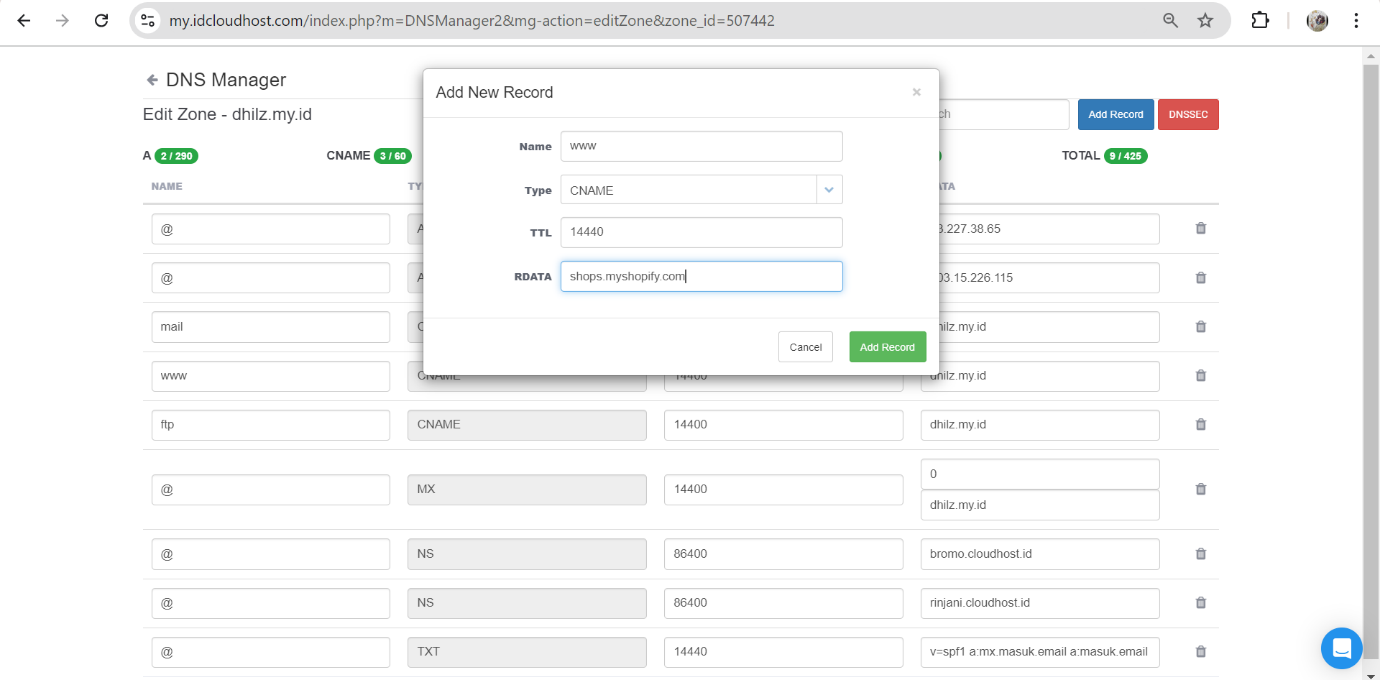The image size is (1380, 680).
Task: Cancel the Add New Record dialog
Action: [805, 347]
